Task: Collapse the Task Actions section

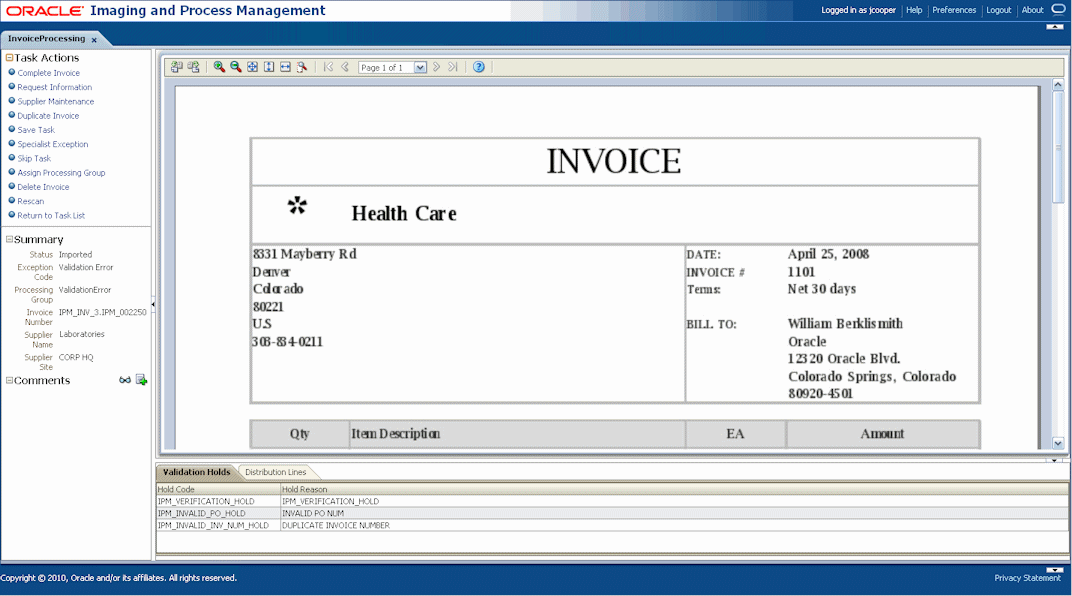Action: click(x=10, y=58)
